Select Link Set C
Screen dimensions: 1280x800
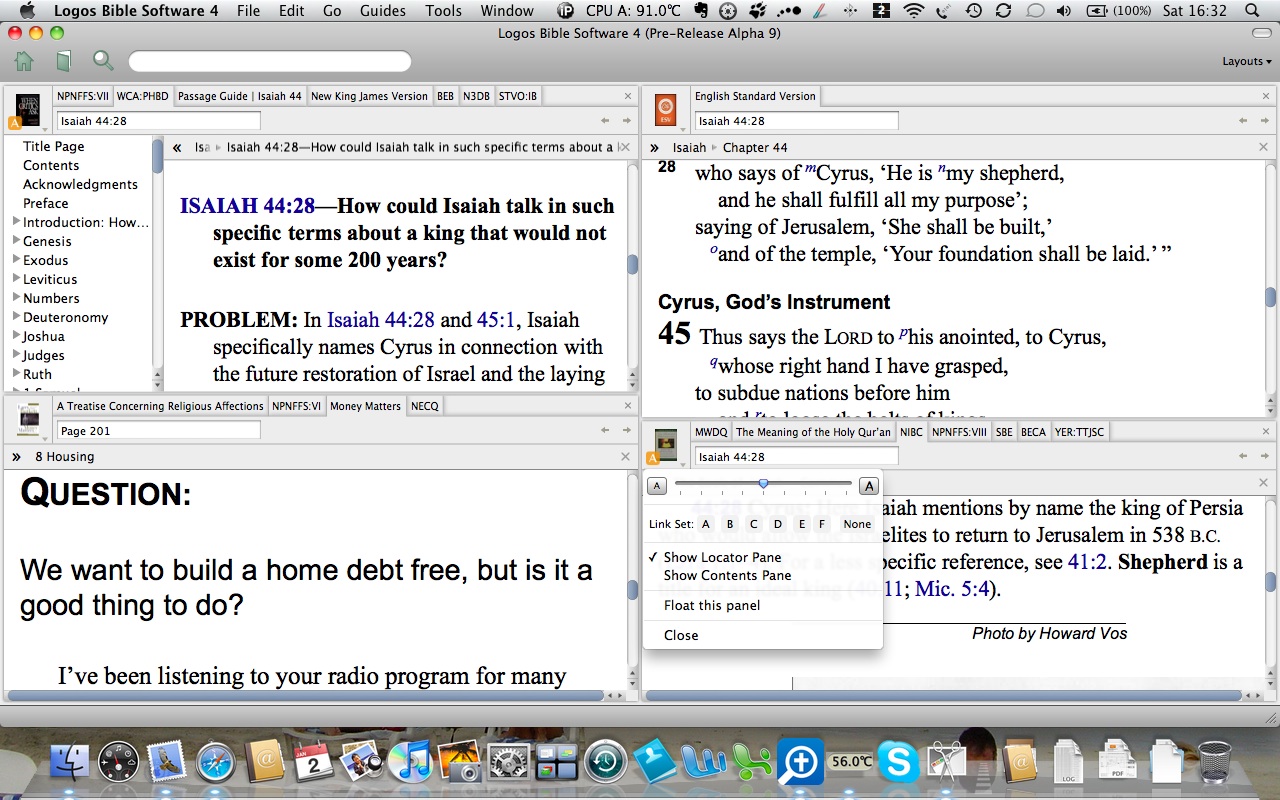754,524
